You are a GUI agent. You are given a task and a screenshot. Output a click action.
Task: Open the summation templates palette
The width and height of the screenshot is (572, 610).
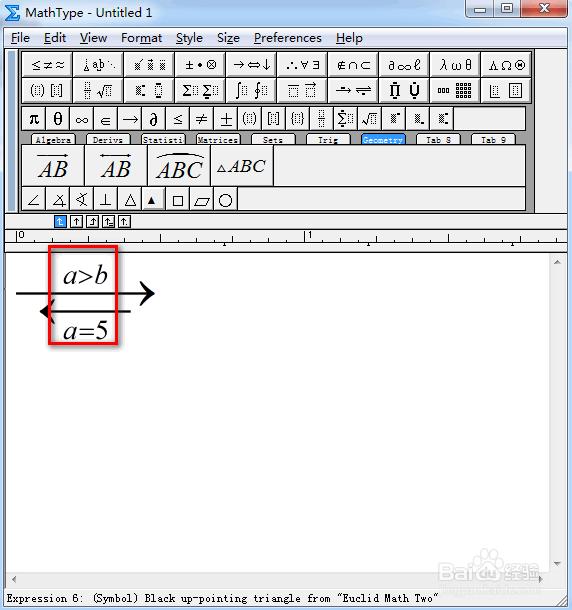point(200,90)
